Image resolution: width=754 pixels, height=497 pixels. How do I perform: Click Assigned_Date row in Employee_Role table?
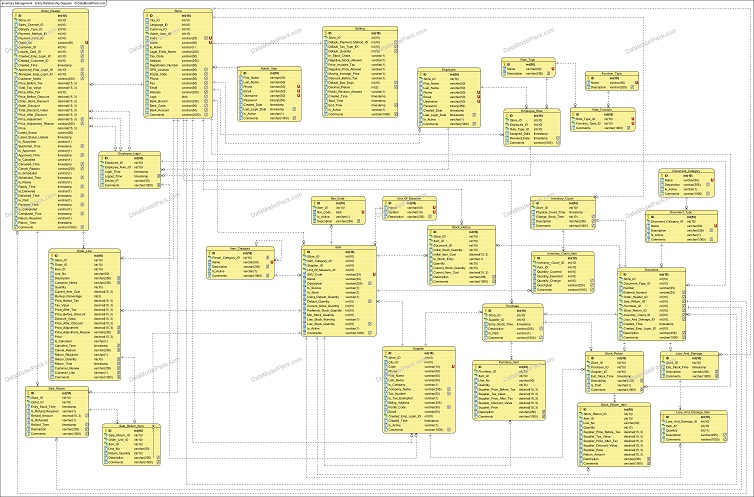pos(532,134)
